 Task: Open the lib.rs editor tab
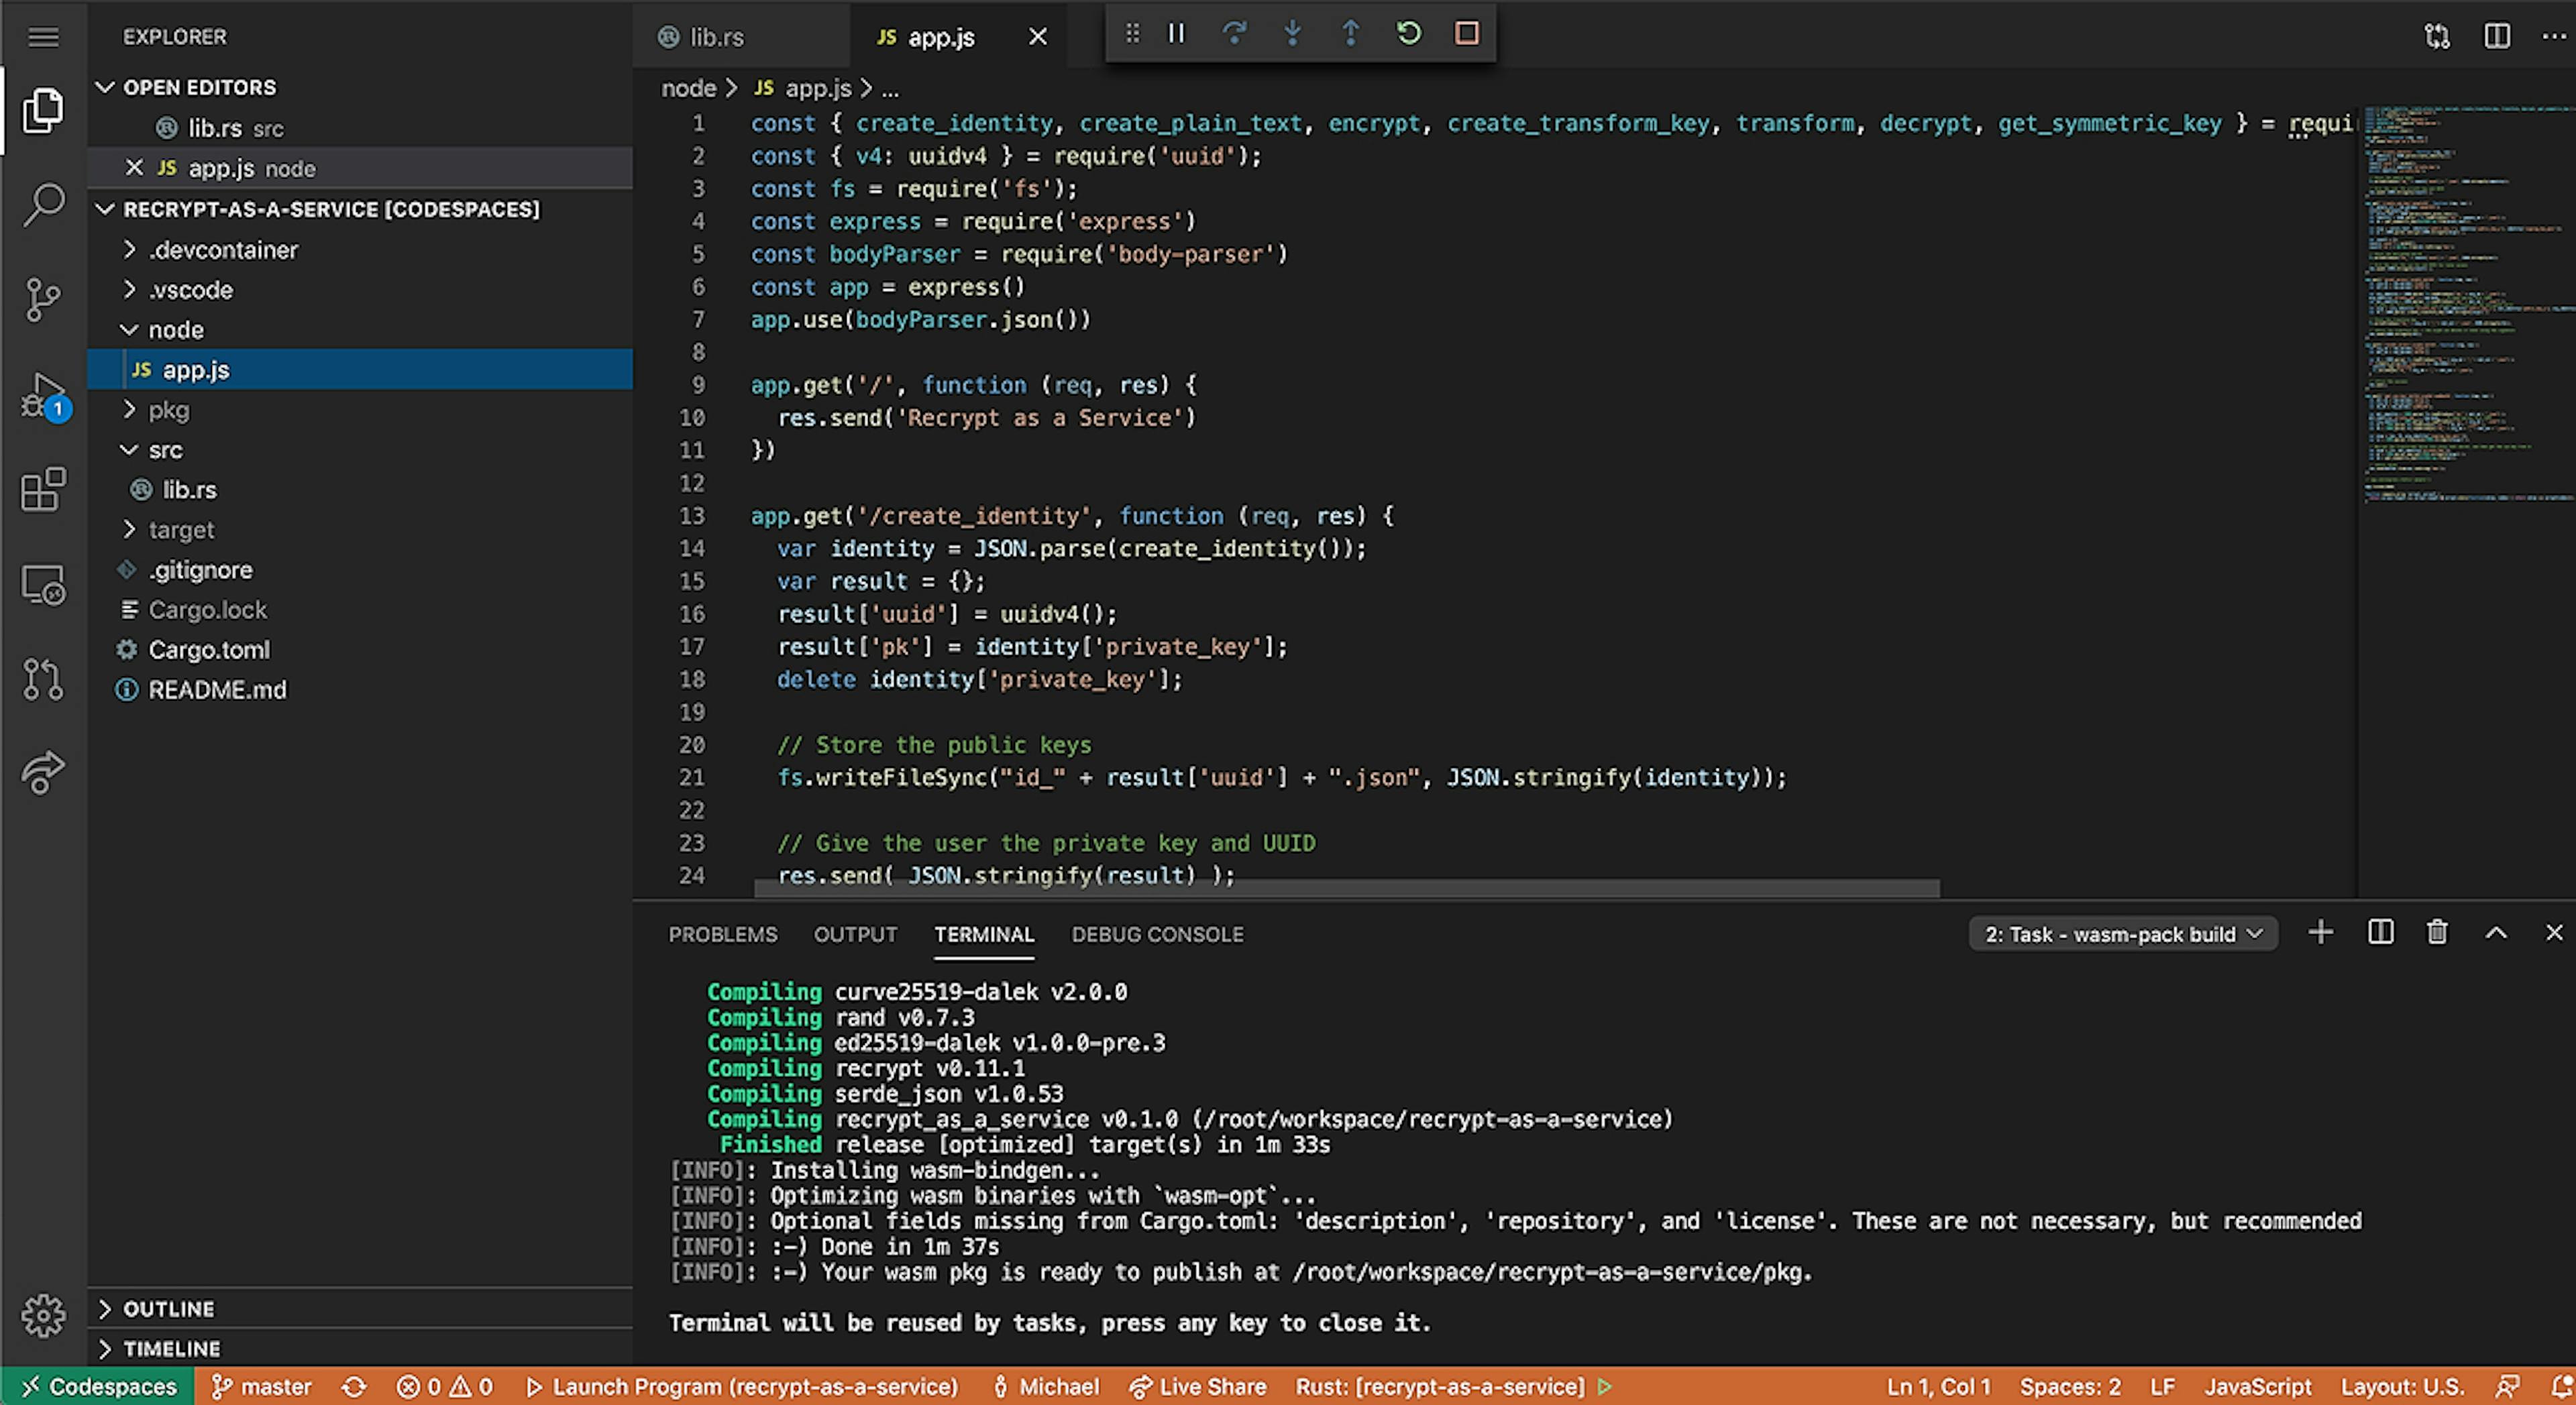715,37
